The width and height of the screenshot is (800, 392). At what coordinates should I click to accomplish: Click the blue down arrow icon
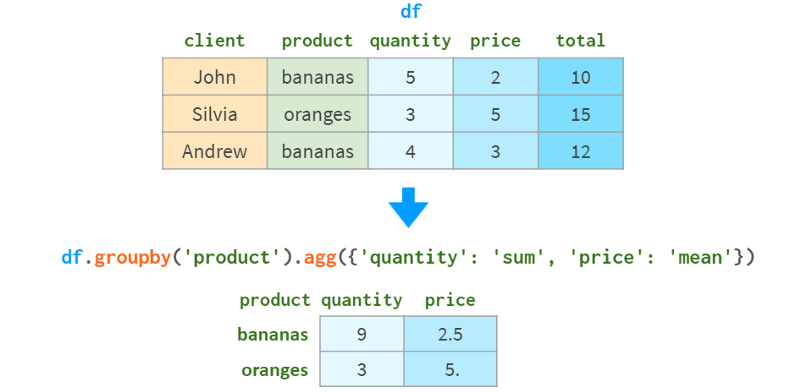coord(408,207)
